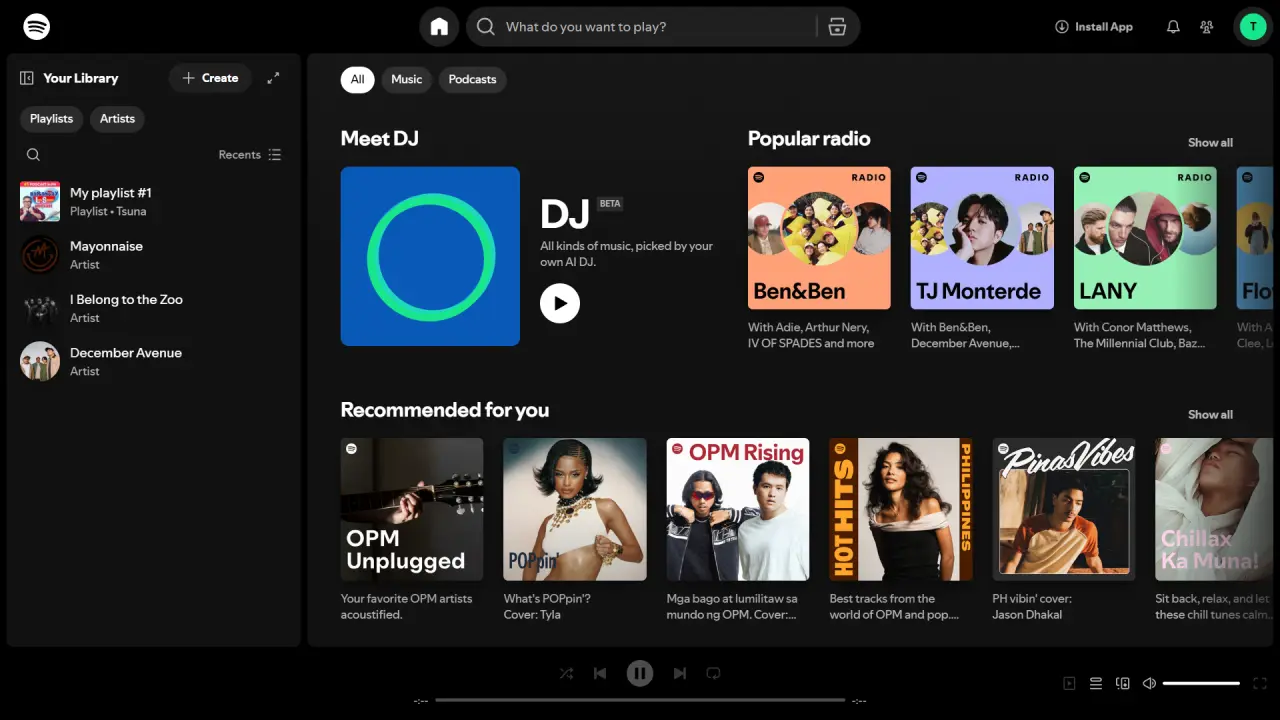The image size is (1280, 720).
Task: Play the DJ session
Action: pyautogui.click(x=560, y=303)
